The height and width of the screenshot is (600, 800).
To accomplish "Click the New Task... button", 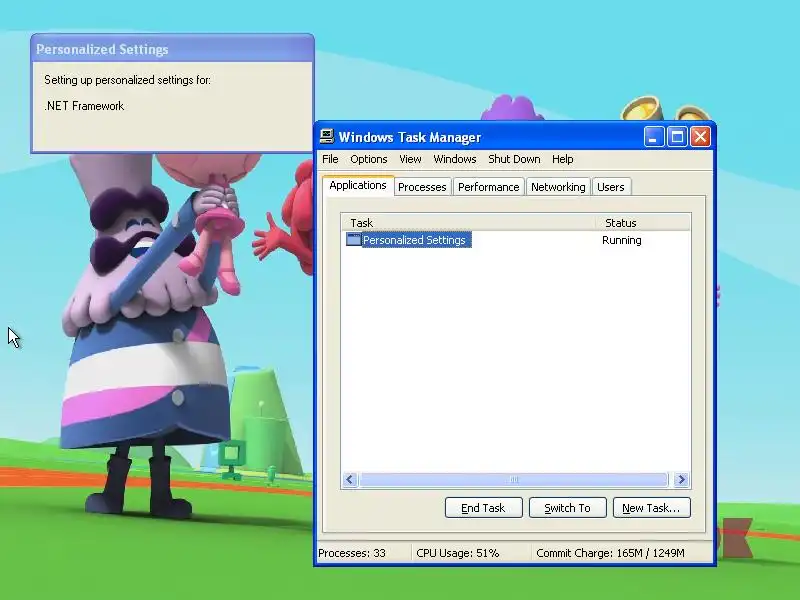I will point(651,508).
